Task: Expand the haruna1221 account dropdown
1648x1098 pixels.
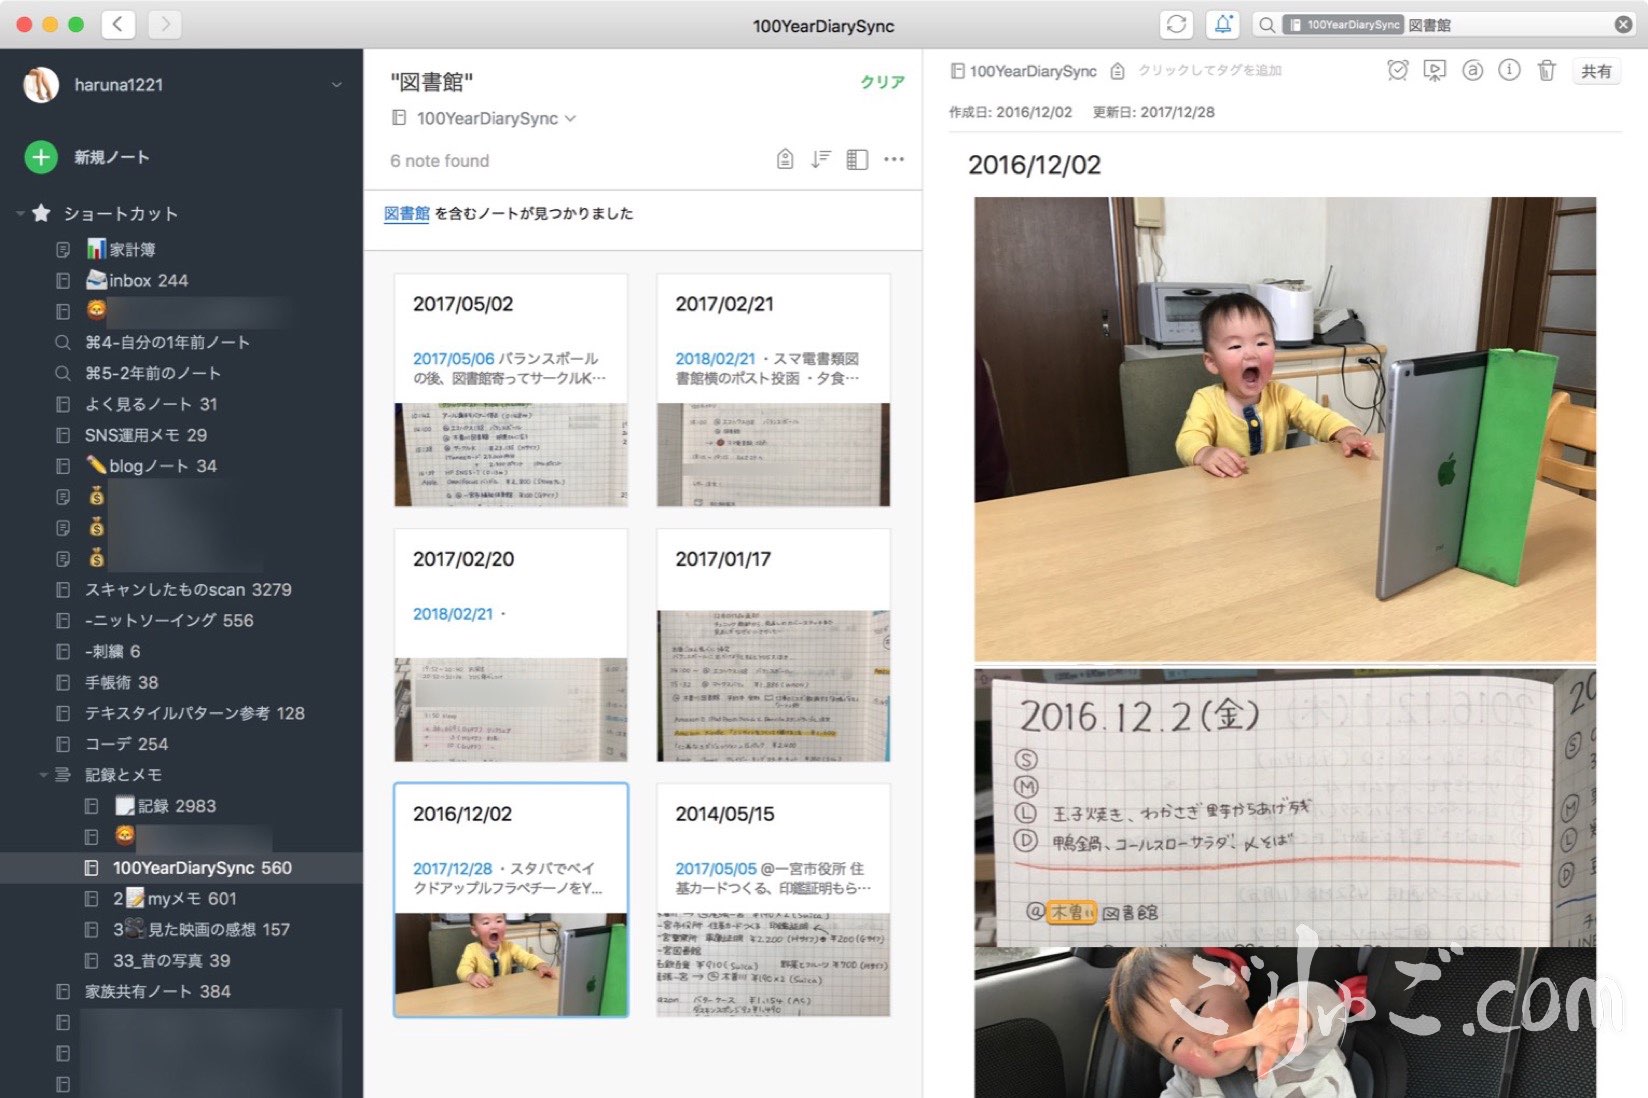Action: tap(336, 85)
